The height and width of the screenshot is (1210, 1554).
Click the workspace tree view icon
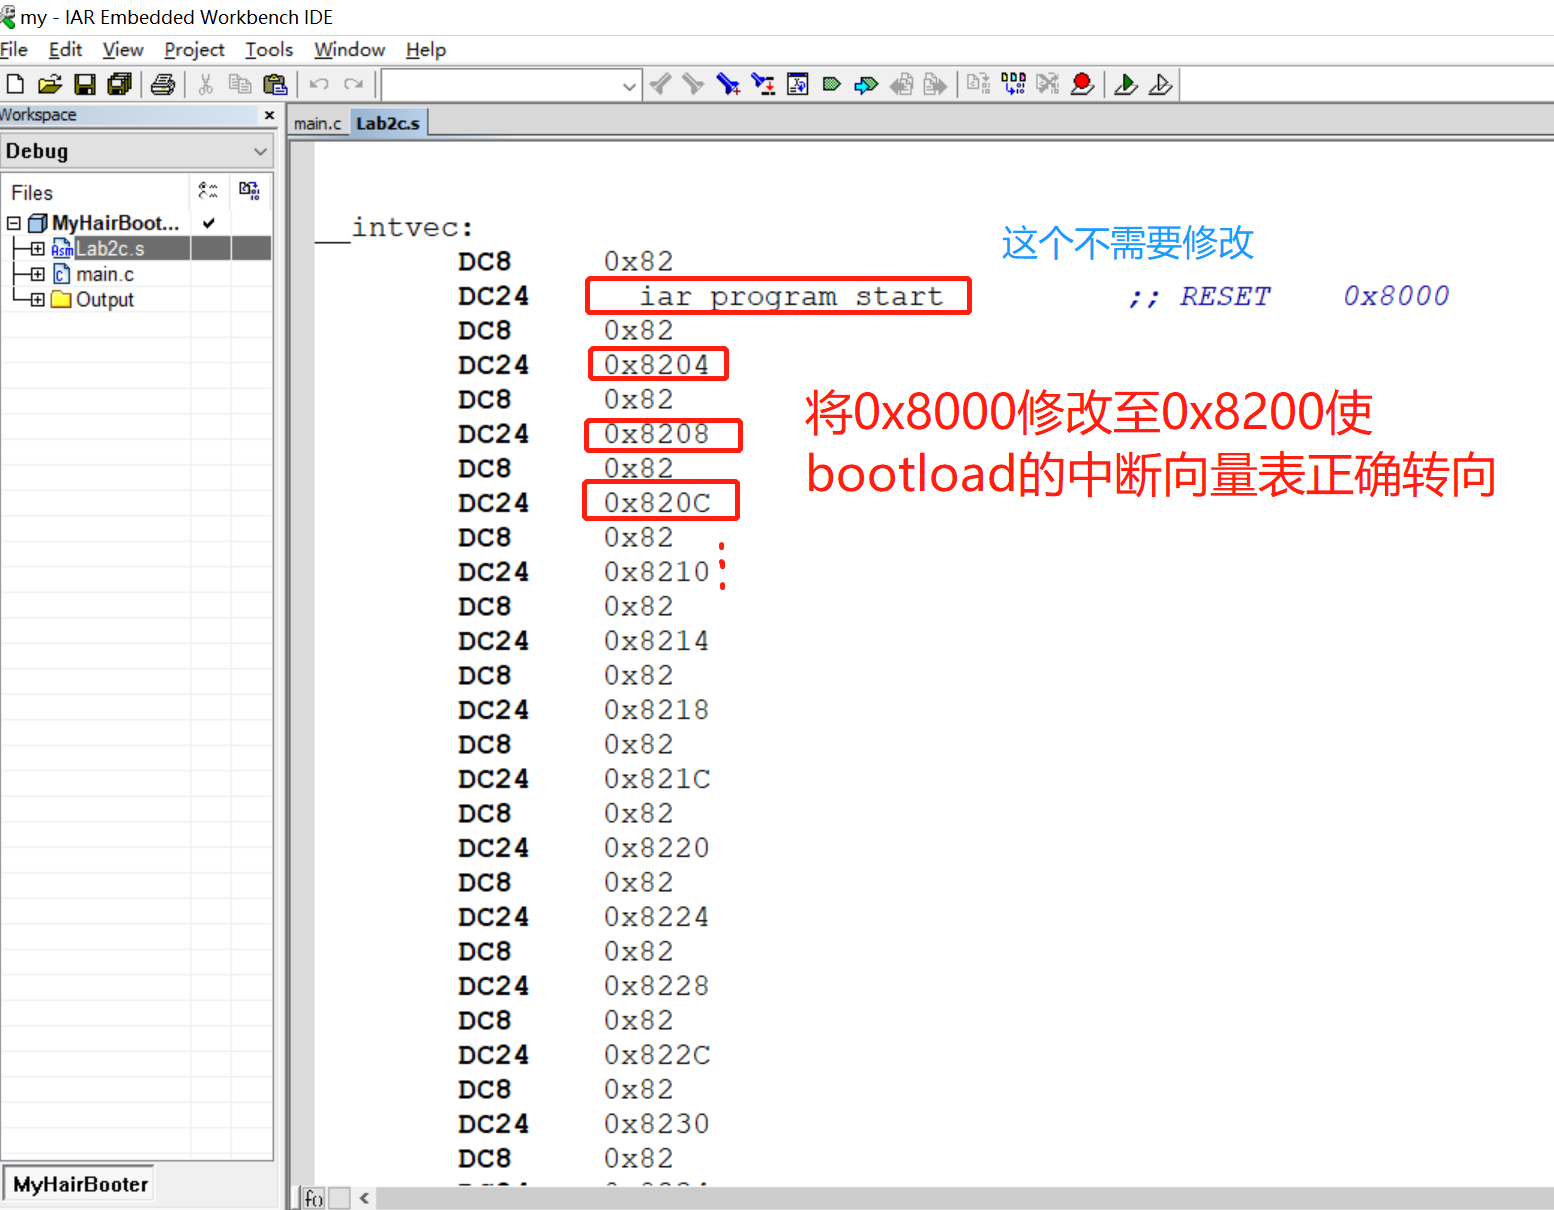tap(209, 191)
